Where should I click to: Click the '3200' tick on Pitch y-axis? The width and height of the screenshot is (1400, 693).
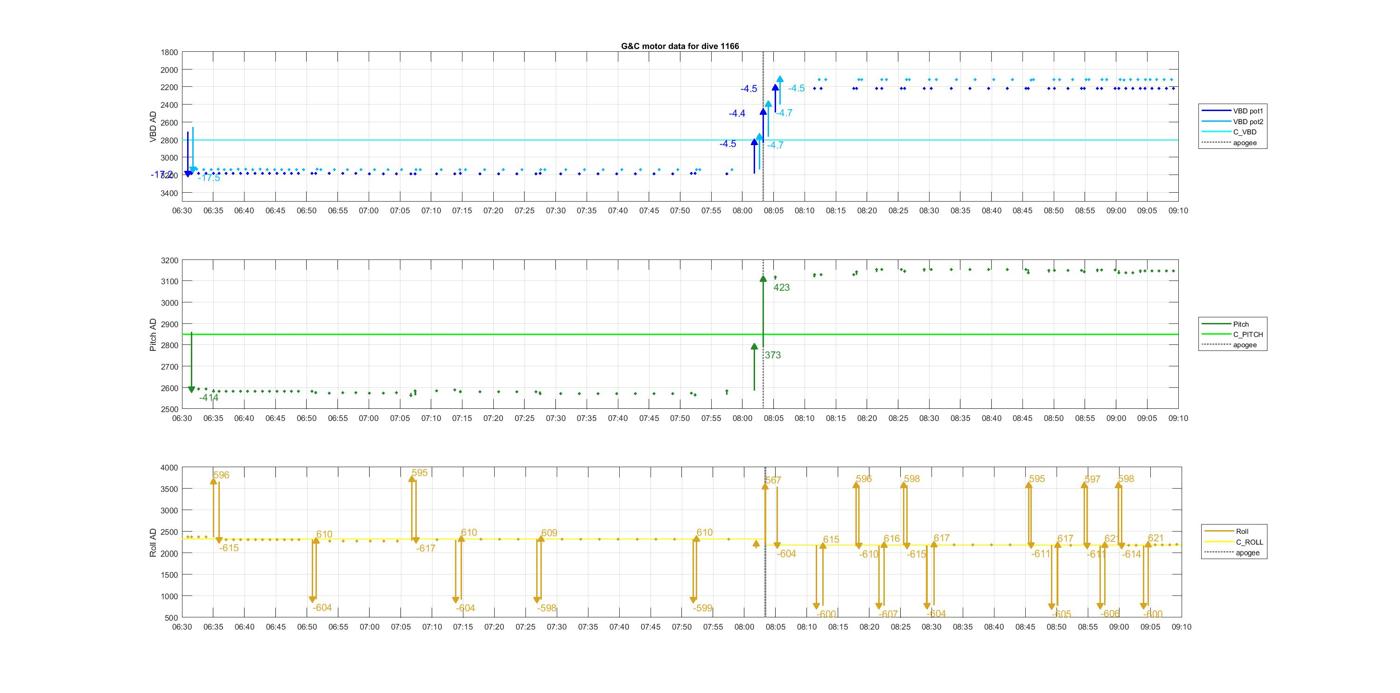tap(169, 260)
